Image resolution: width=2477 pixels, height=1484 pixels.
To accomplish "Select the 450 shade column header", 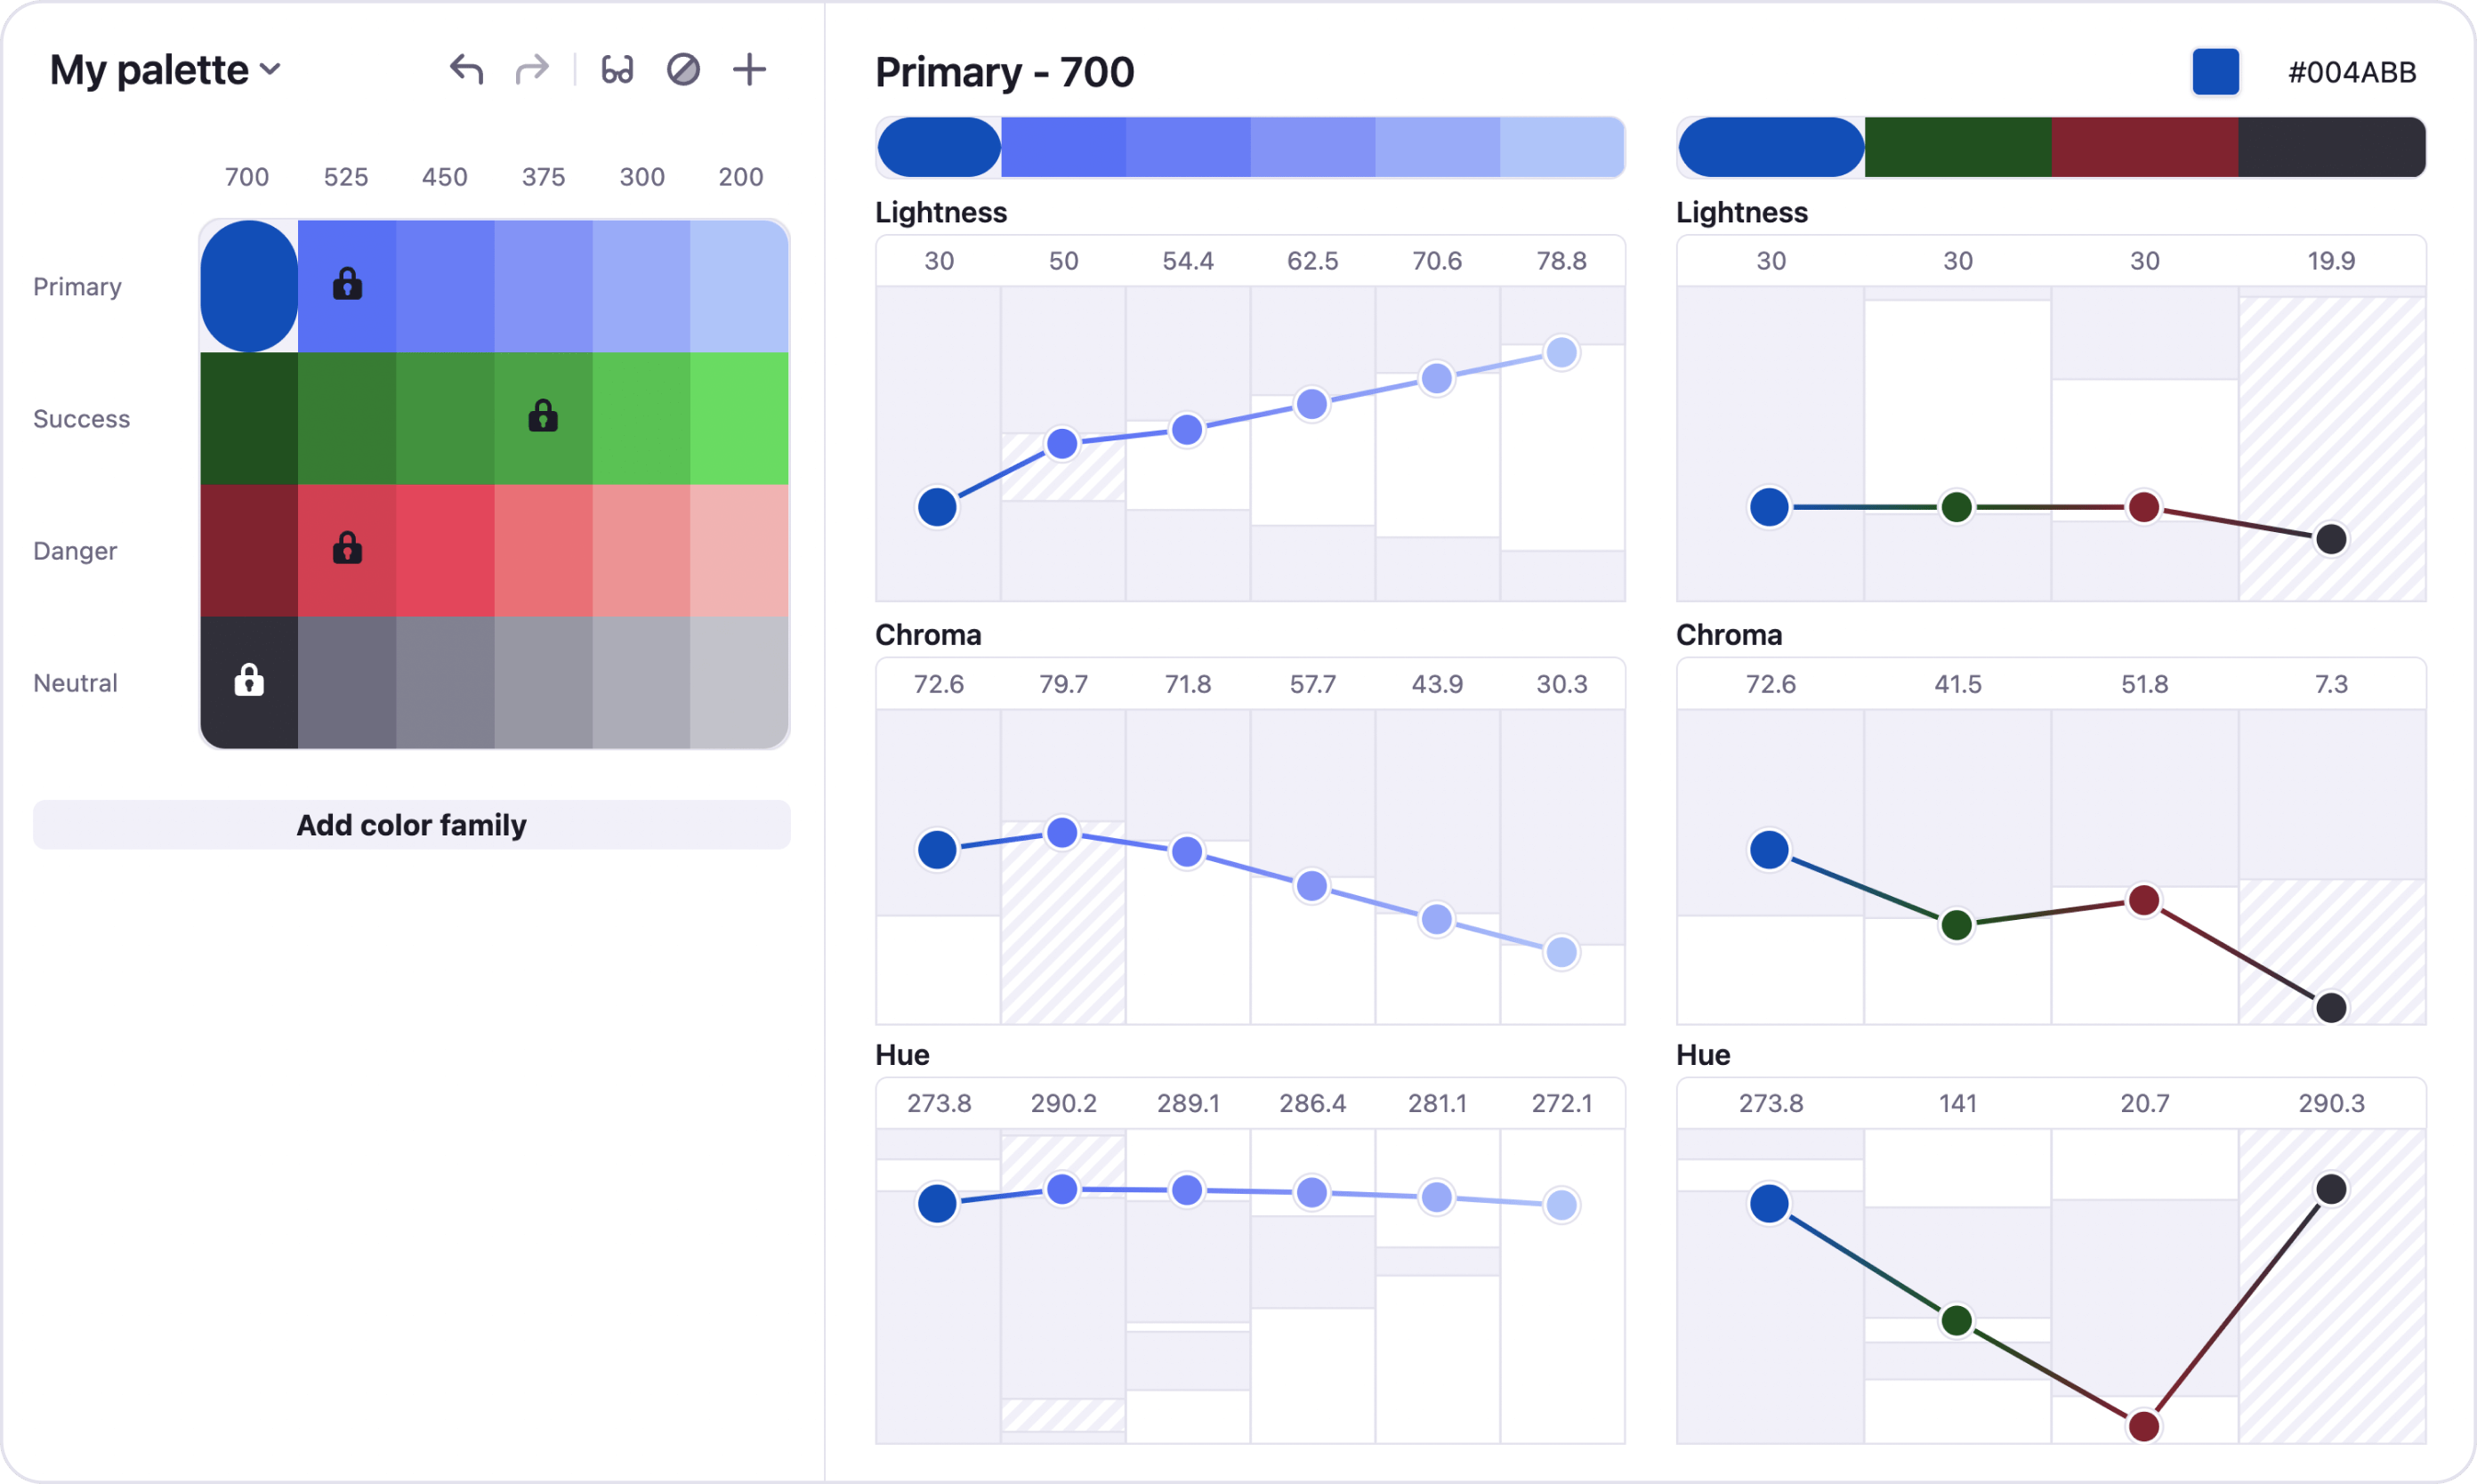I will 444,177.
